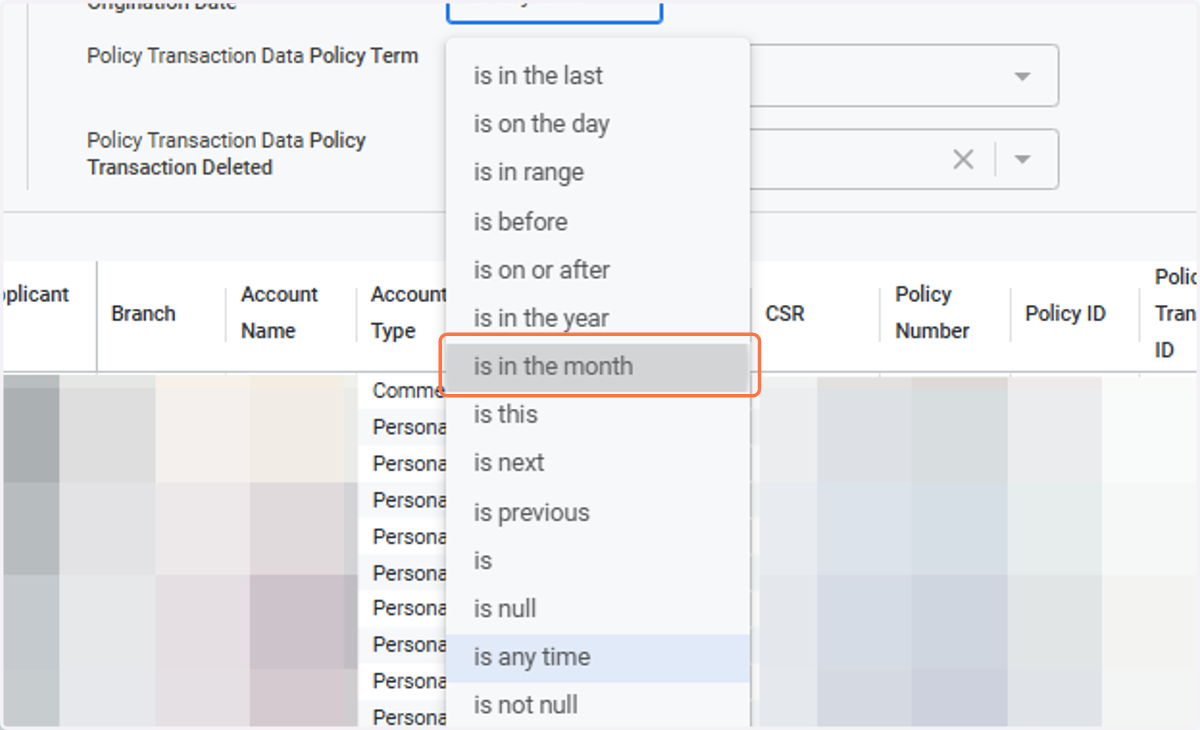Viewport: 1200px width, 730px height.
Task: Click the Policy ID column header
Action: (x=1065, y=313)
